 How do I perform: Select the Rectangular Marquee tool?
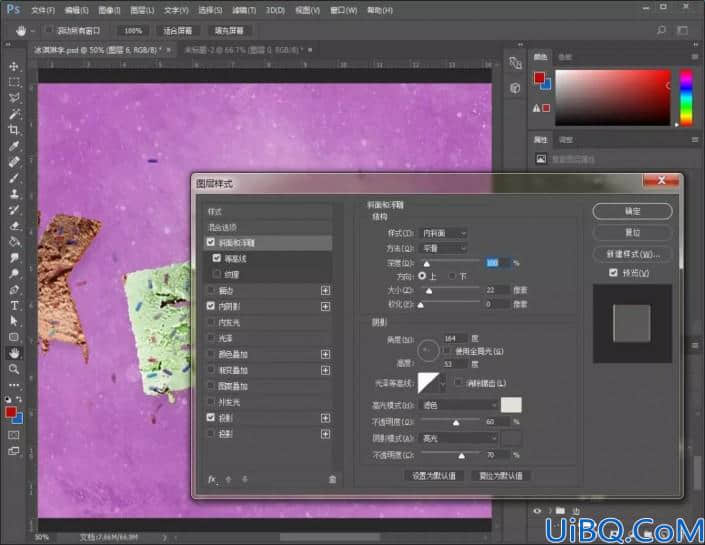14,82
